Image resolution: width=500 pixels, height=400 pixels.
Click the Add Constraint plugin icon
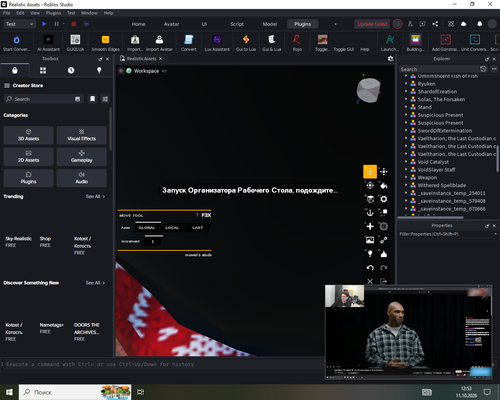tap(446, 40)
